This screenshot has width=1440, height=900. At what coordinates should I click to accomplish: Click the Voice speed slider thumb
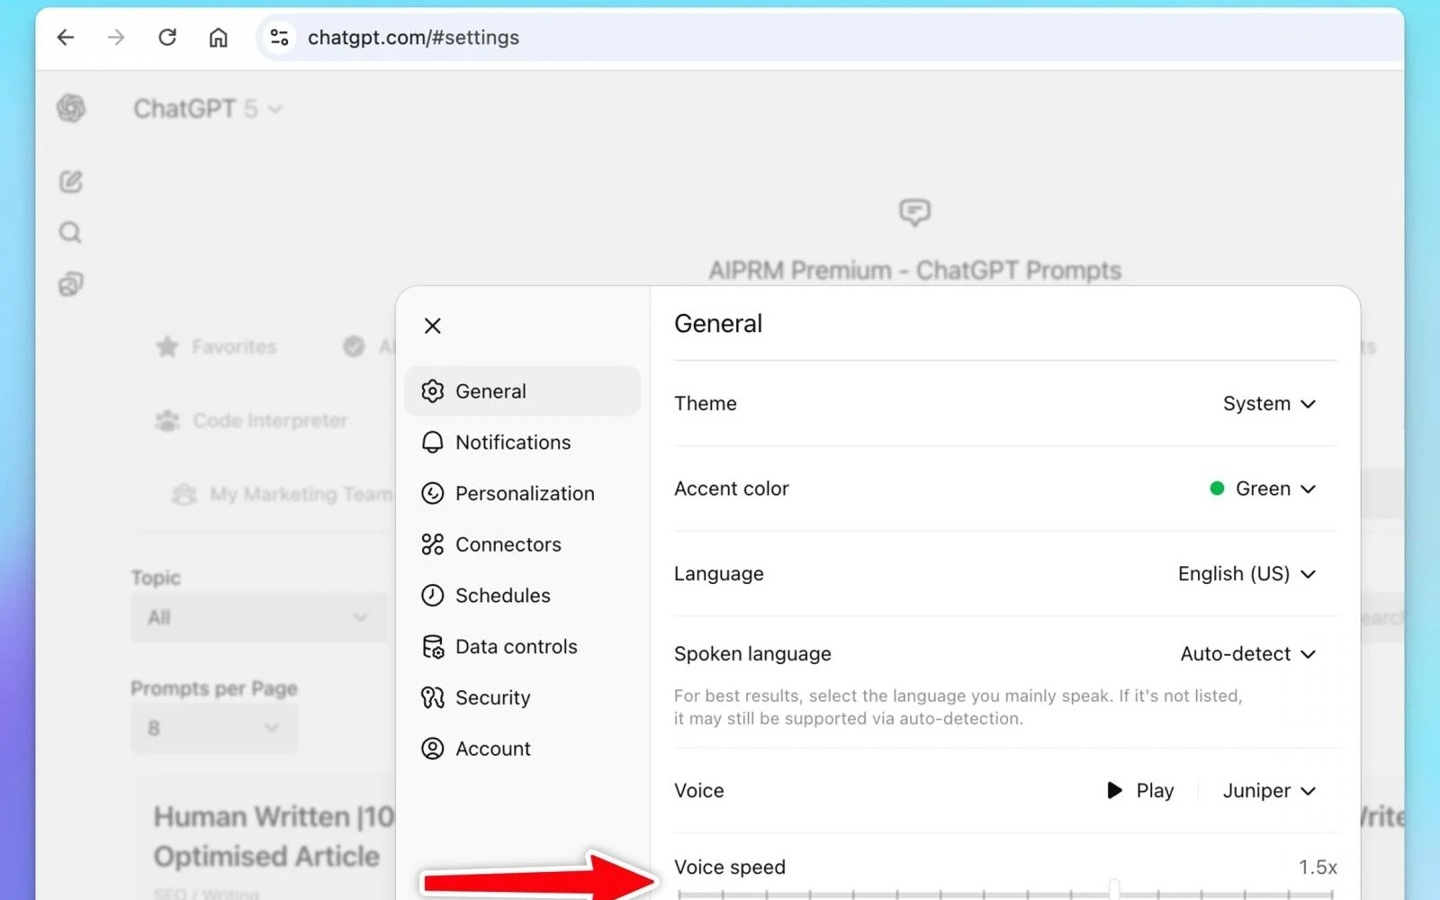click(1114, 889)
